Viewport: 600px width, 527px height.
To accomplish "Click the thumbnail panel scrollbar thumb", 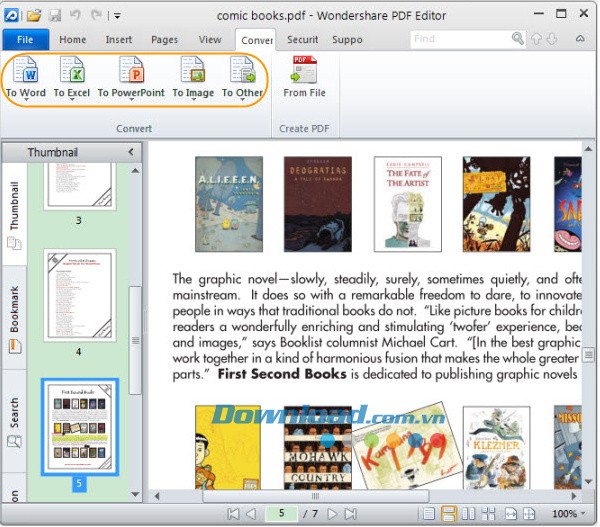I will coord(135,340).
